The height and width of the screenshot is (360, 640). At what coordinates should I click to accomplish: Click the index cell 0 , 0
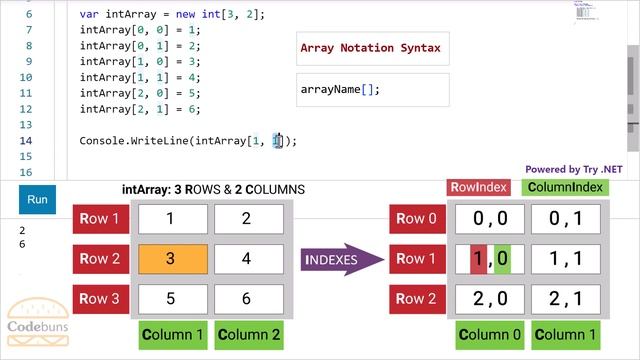tap(490, 219)
